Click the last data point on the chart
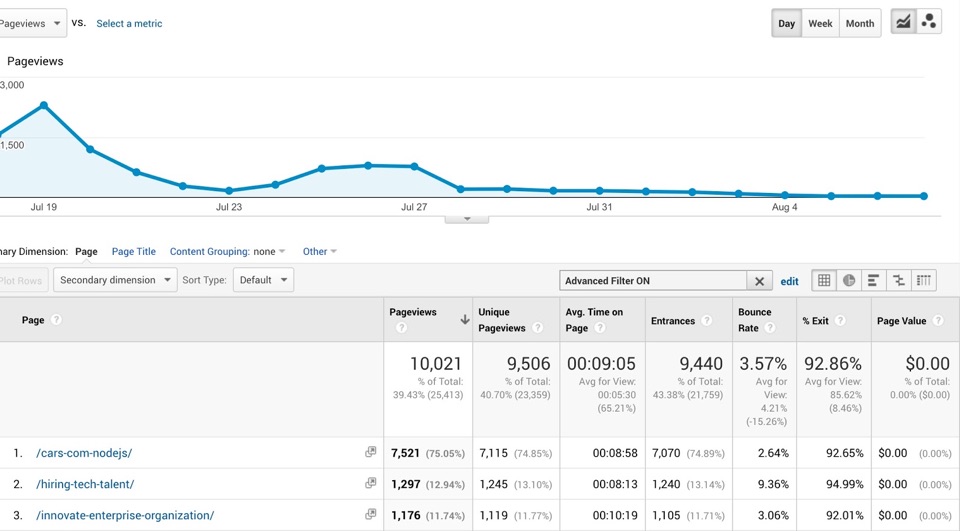This screenshot has width=960, height=531. [924, 196]
